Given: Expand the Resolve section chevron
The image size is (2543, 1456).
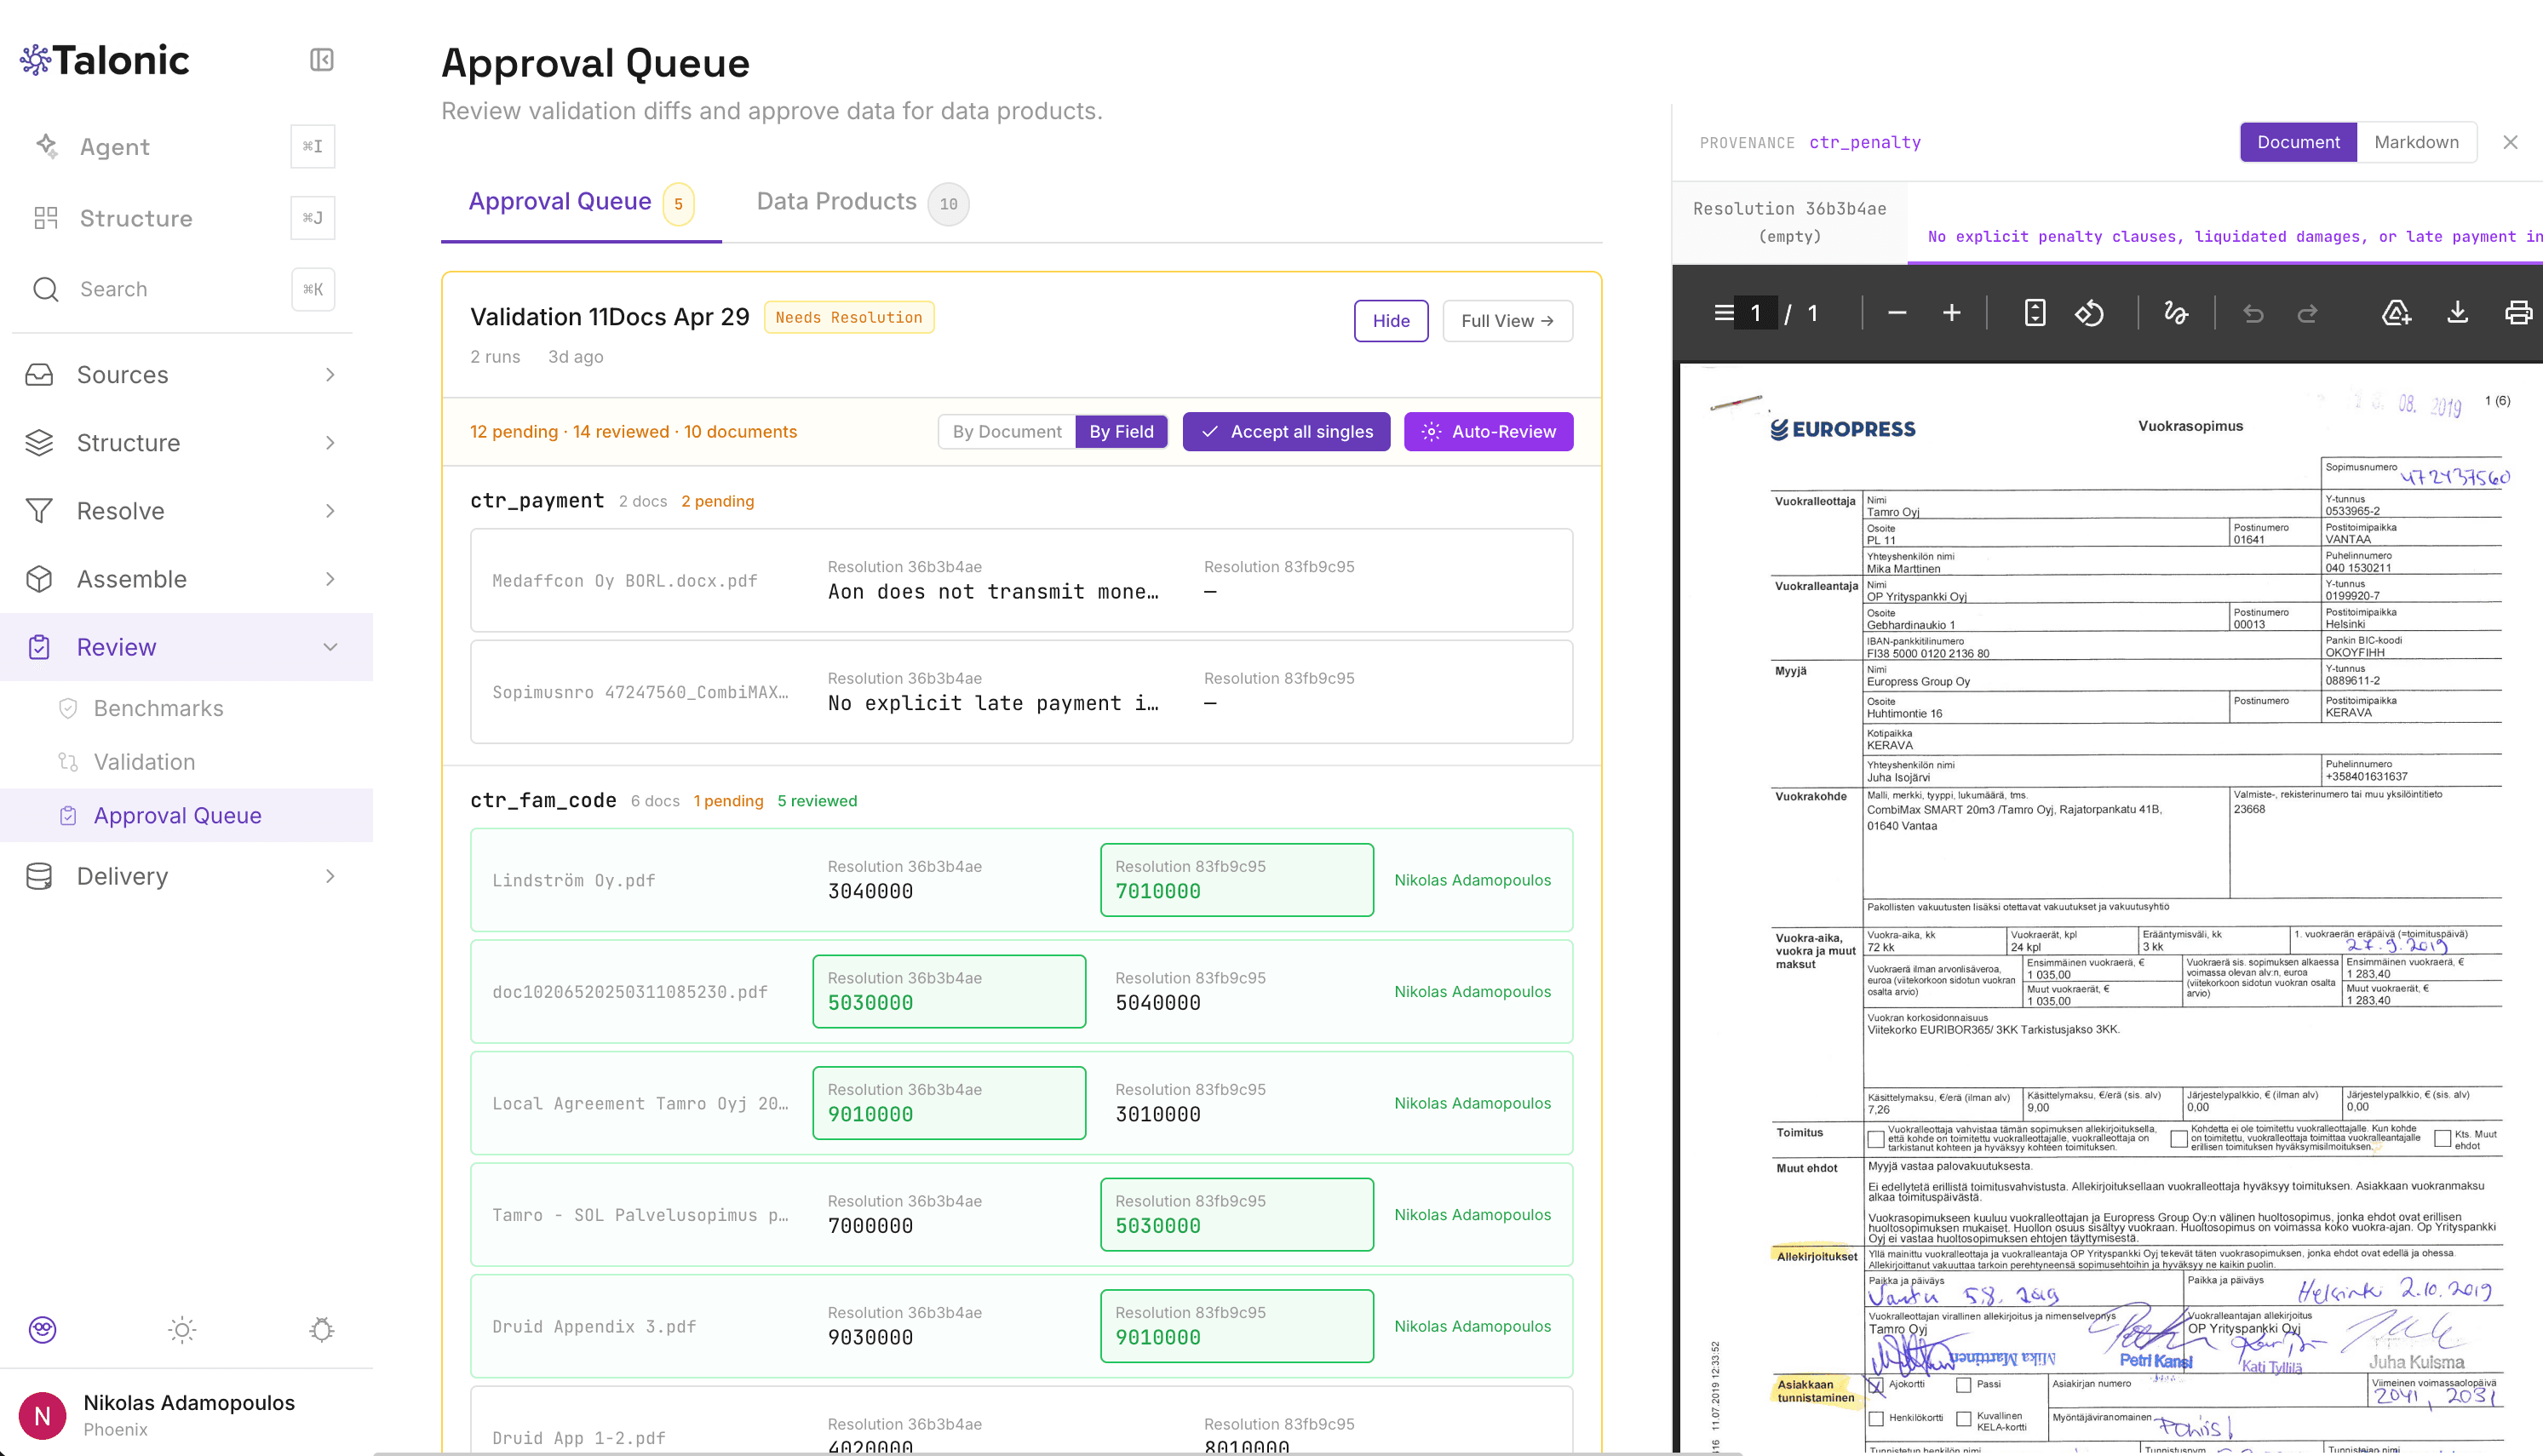Looking at the screenshot, I should click(x=330, y=511).
